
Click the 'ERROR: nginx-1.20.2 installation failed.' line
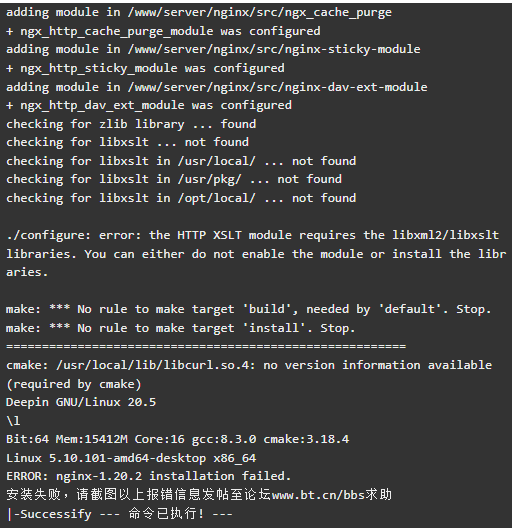pyautogui.click(x=149, y=476)
